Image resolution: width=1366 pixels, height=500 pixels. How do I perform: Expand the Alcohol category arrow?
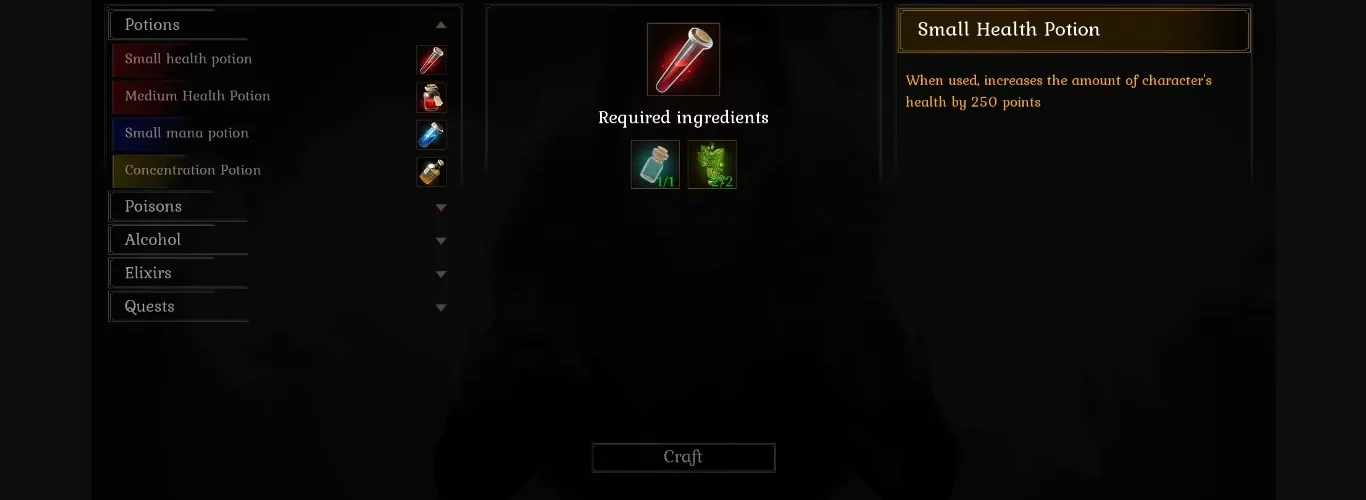tap(441, 240)
